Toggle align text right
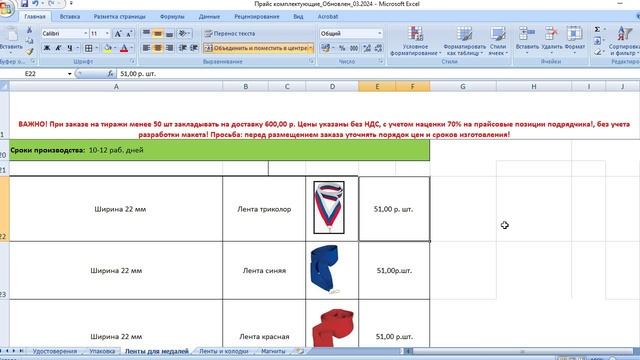The height and width of the screenshot is (360, 640). (169, 48)
